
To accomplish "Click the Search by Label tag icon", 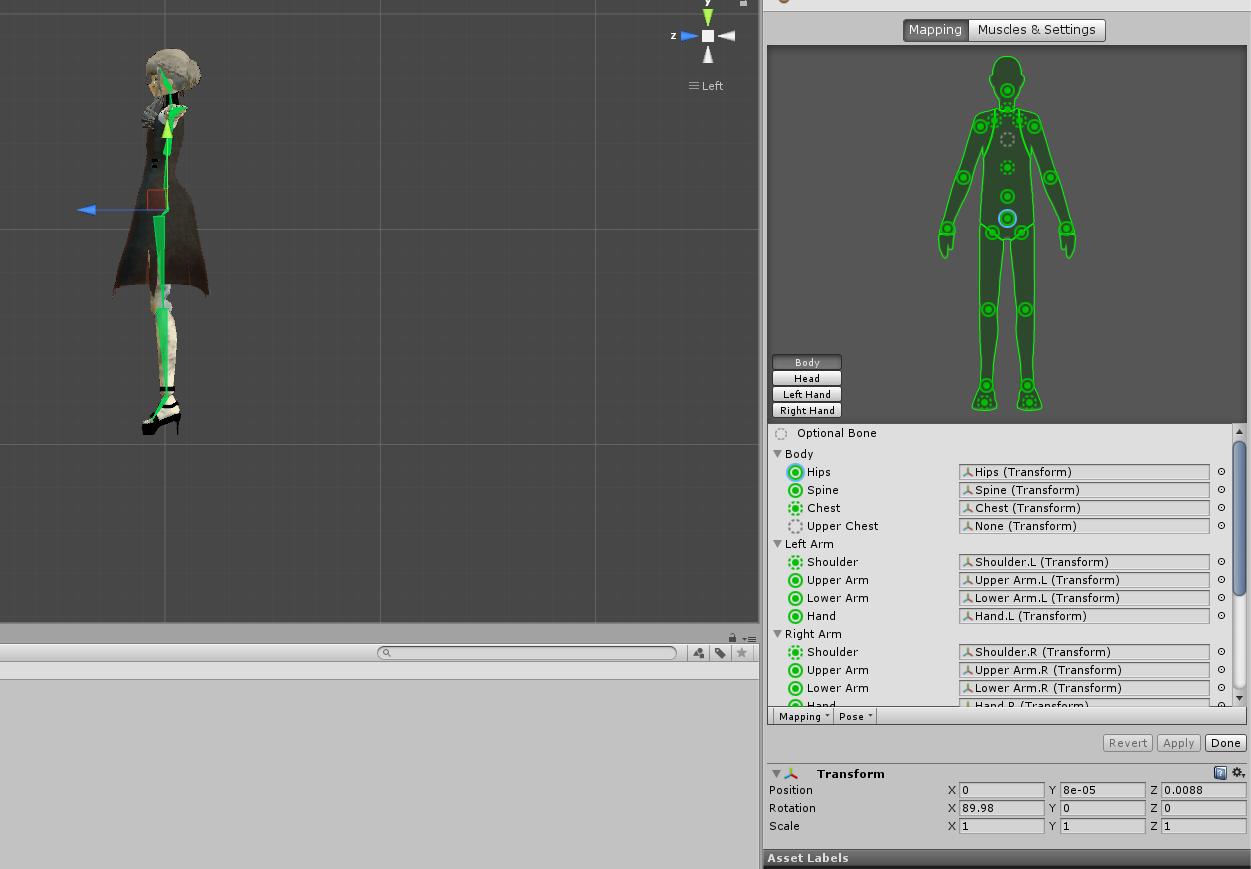I will click(720, 653).
